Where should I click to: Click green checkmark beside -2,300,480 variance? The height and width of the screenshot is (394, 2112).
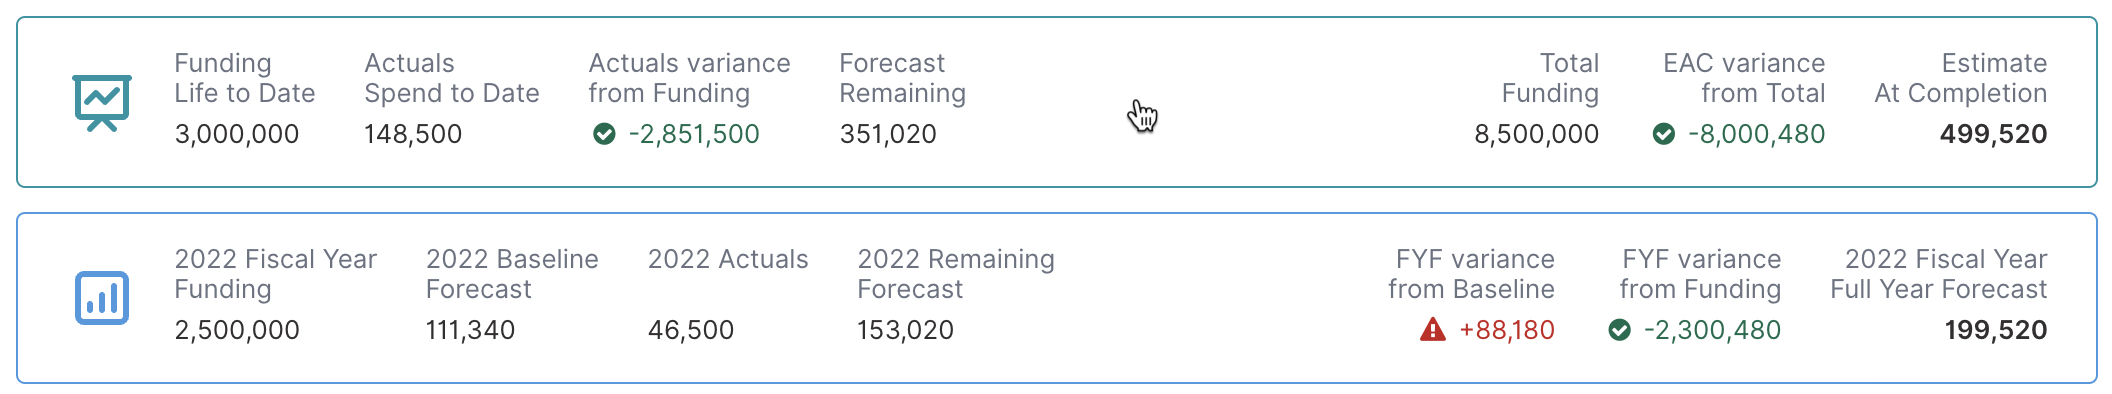coord(1620,330)
